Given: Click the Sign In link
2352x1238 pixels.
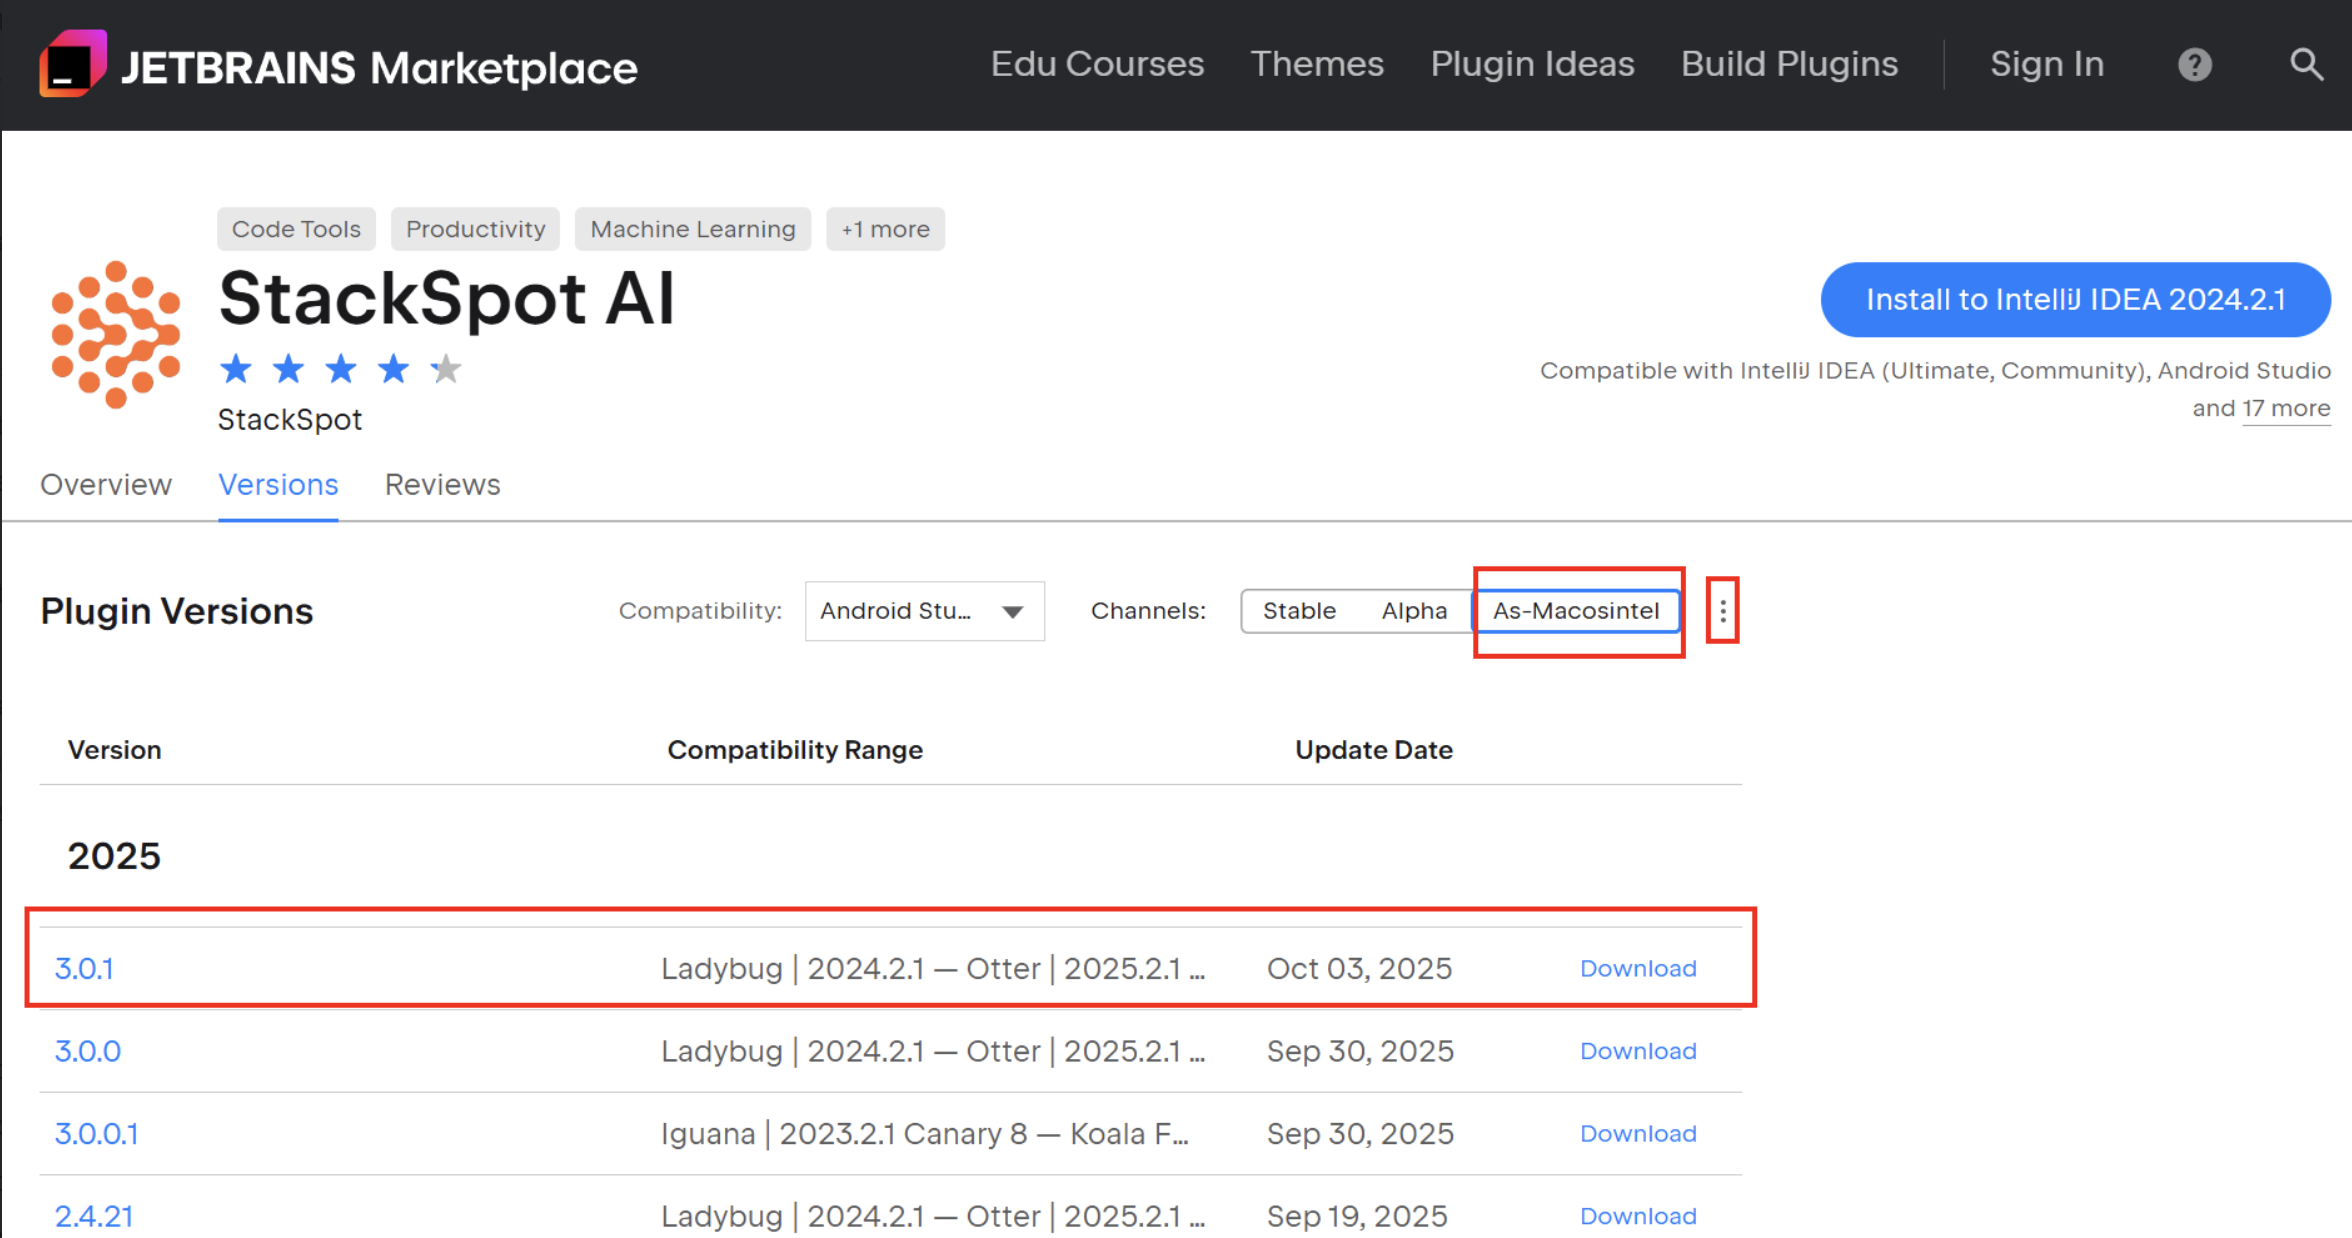Looking at the screenshot, I should click(2046, 64).
